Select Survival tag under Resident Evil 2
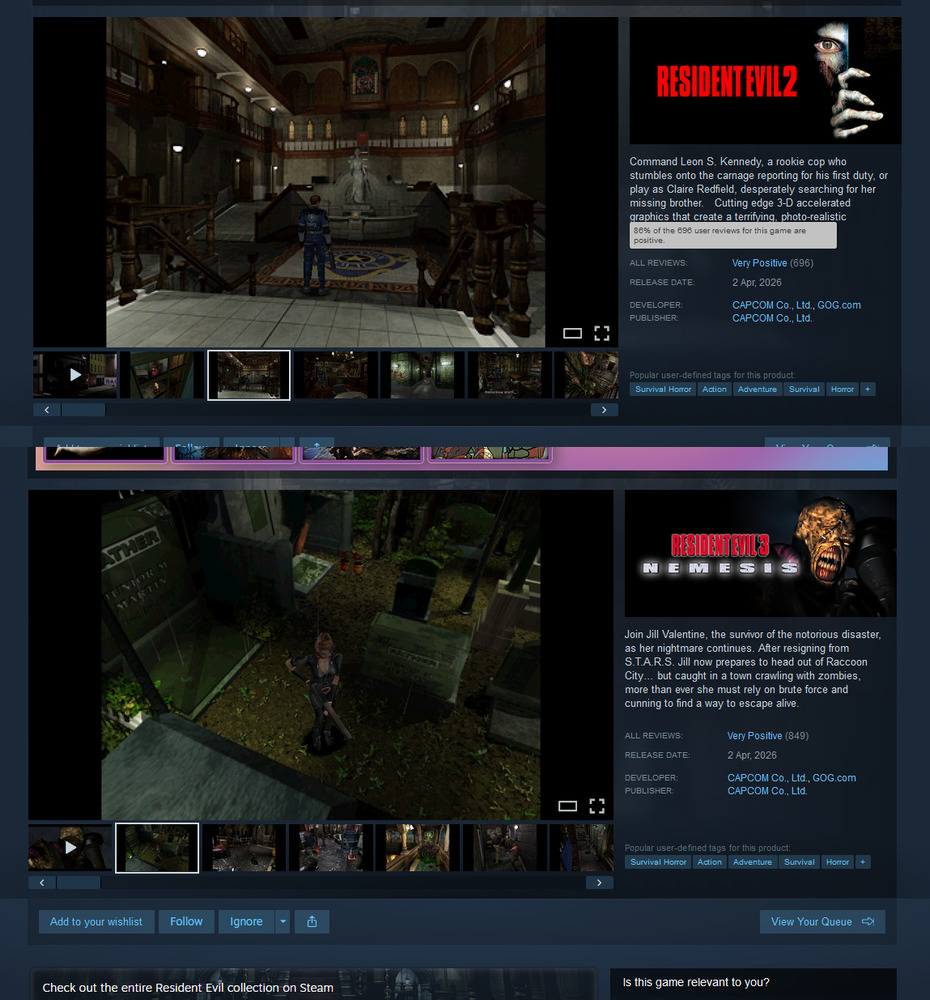Viewport: 930px width, 1000px height. [x=804, y=389]
